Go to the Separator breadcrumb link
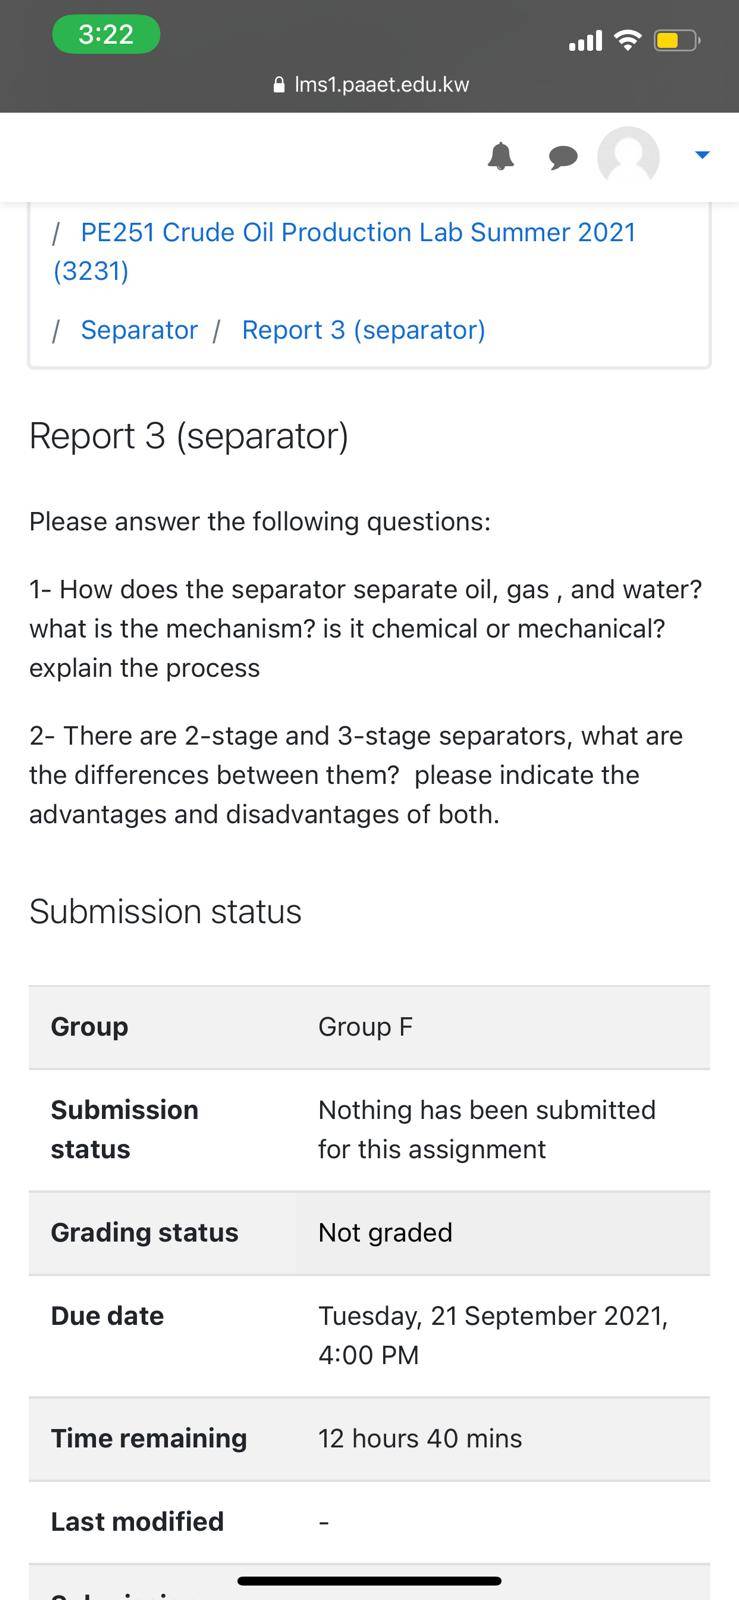 [139, 330]
